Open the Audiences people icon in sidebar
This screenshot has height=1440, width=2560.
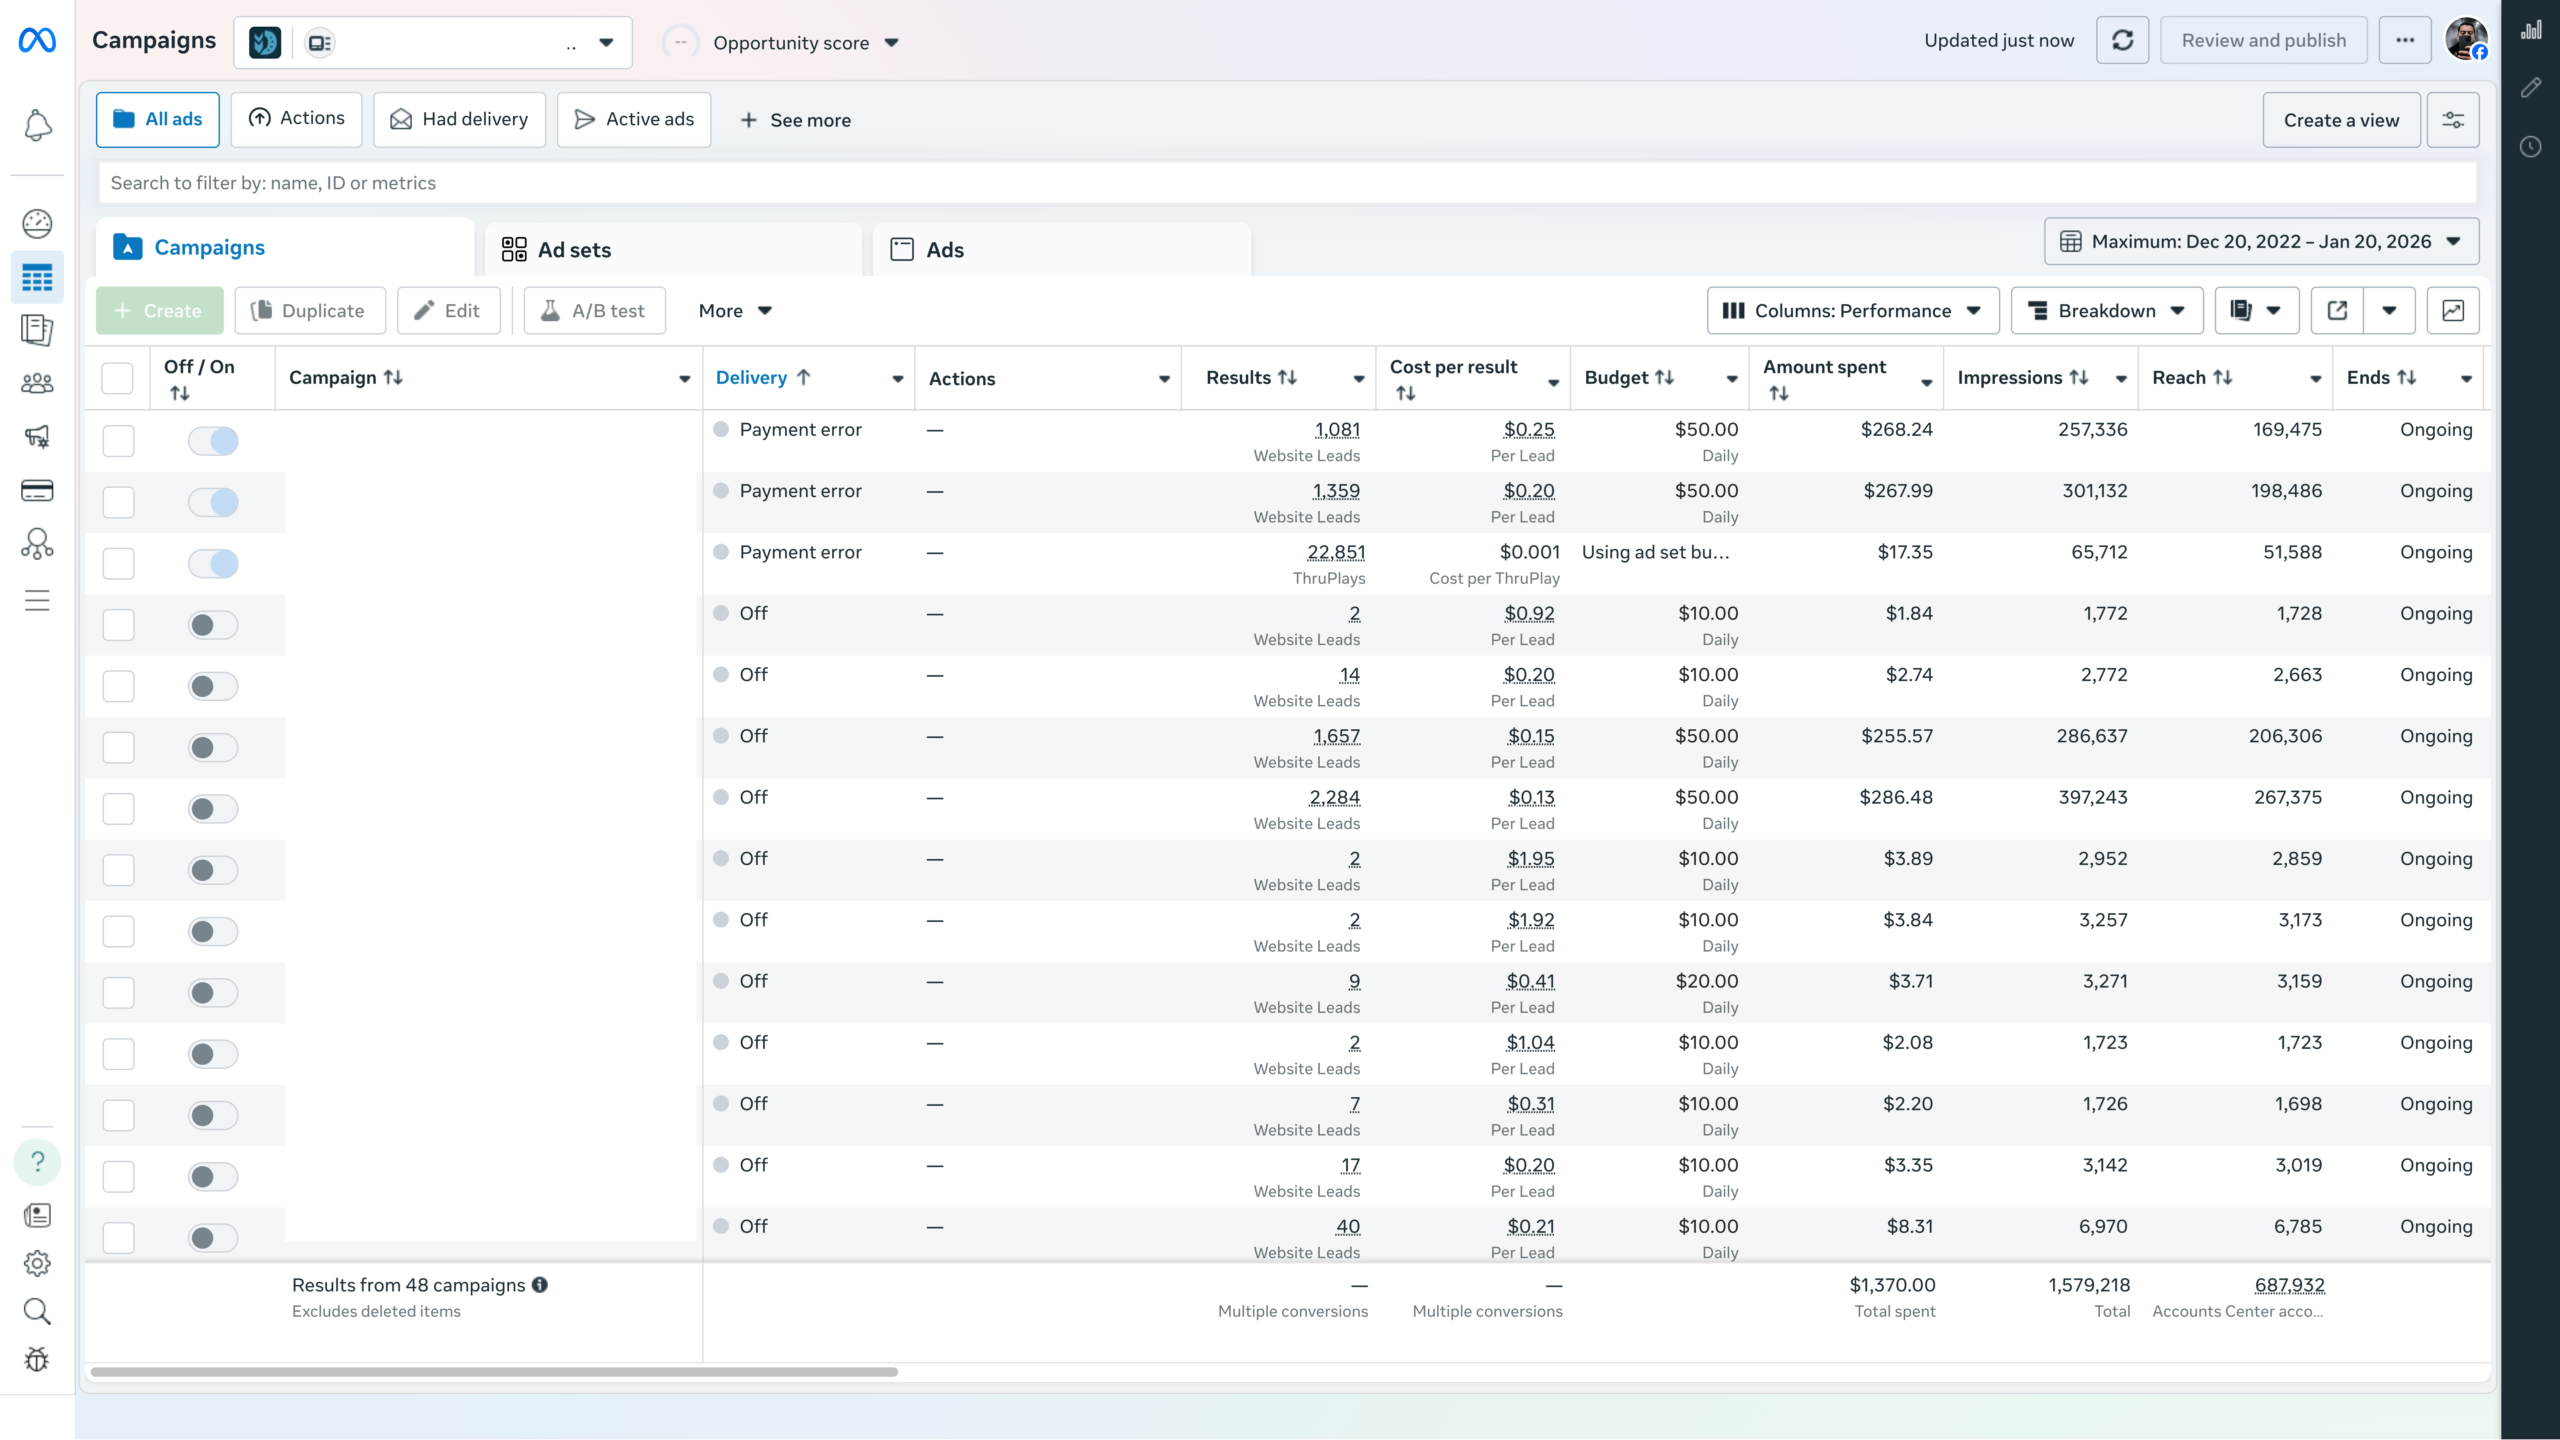click(37, 383)
